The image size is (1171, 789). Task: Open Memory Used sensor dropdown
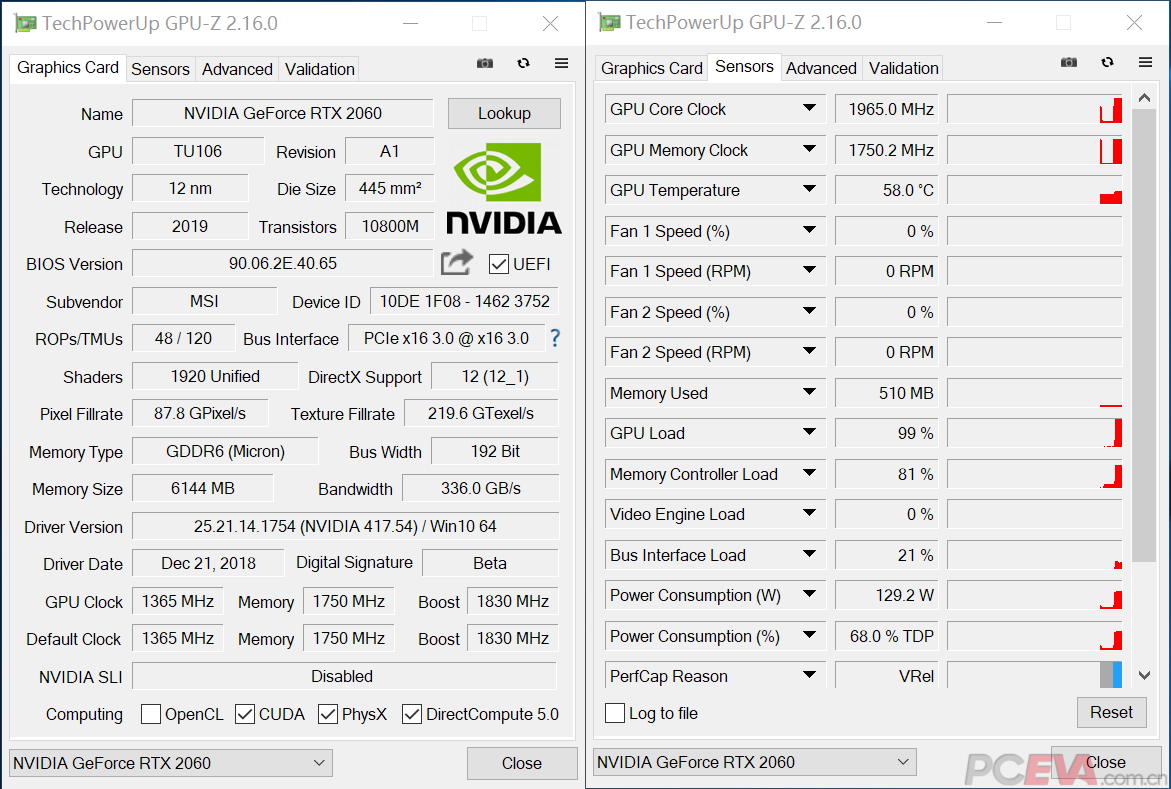tap(809, 392)
